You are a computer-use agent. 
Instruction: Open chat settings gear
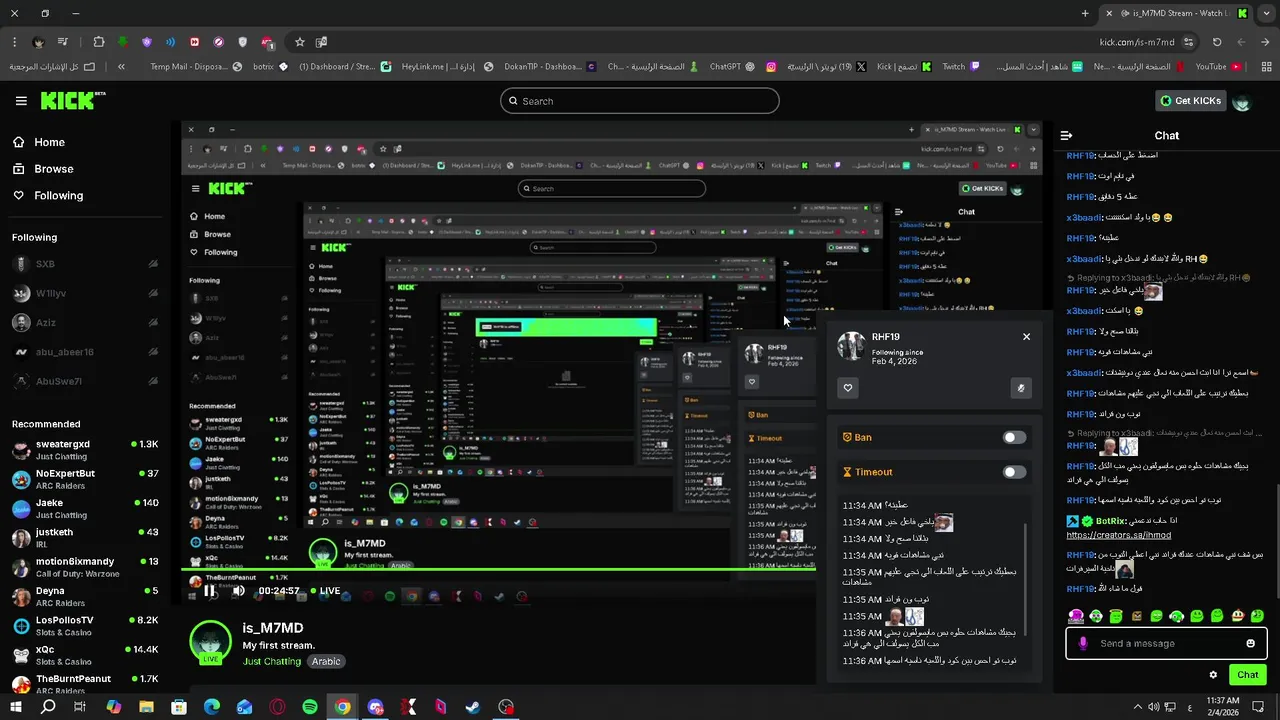point(1213,675)
